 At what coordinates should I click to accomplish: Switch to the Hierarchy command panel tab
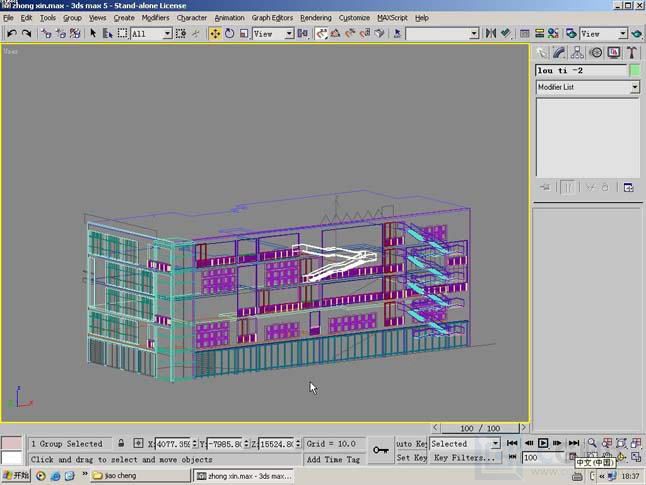point(577,53)
